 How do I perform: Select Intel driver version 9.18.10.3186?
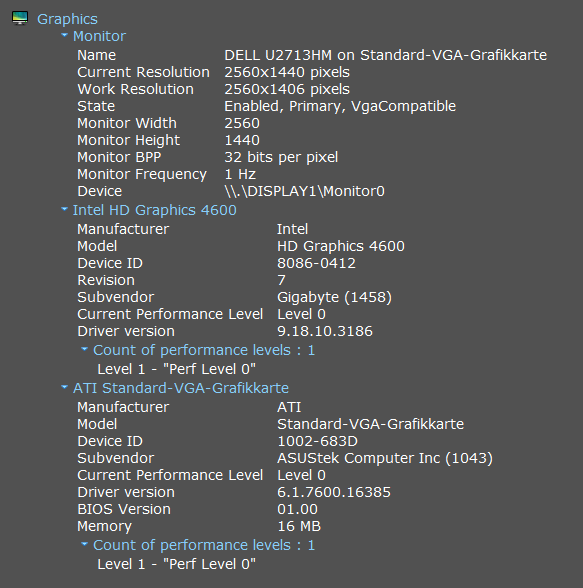coord(325,332)
